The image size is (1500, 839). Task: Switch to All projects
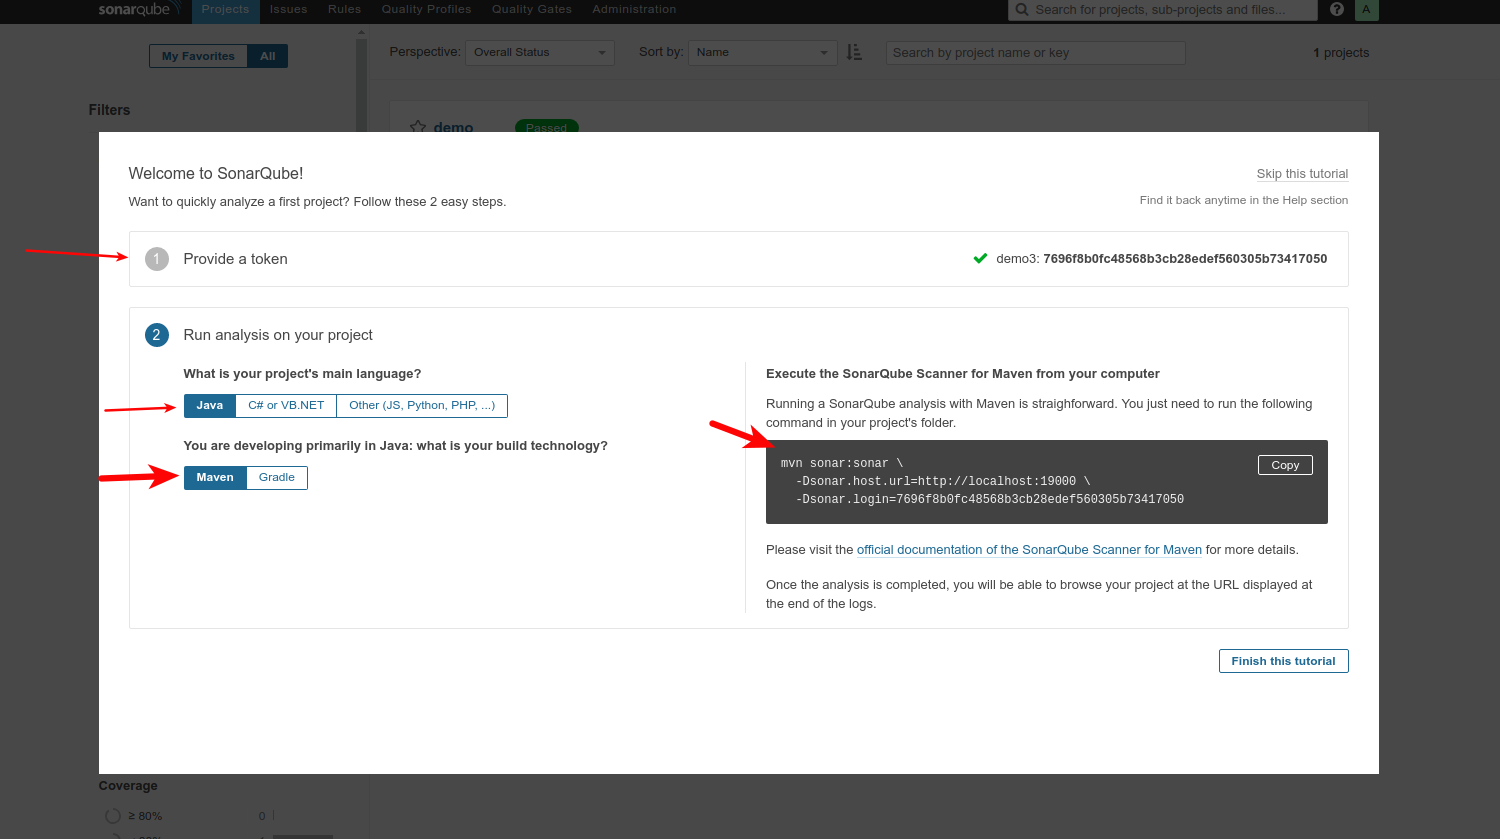(268, 56)
